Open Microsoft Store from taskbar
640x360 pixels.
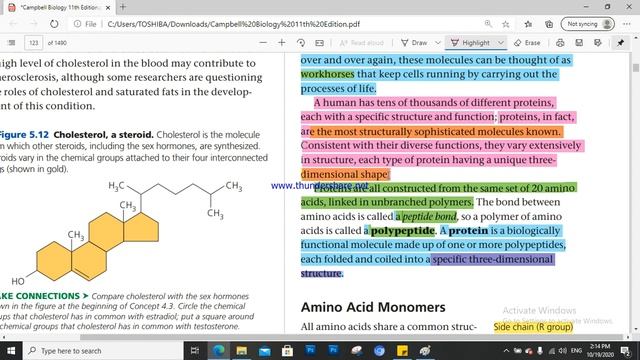tap(287, 351)
